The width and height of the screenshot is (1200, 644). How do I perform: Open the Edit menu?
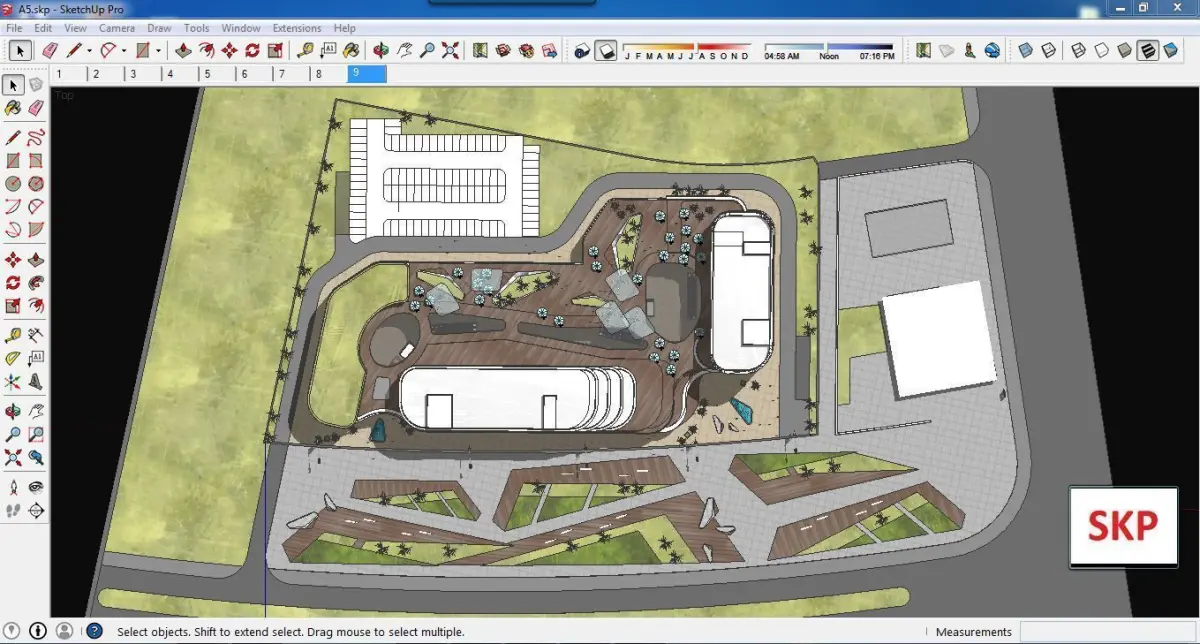(x=42, y=28)
